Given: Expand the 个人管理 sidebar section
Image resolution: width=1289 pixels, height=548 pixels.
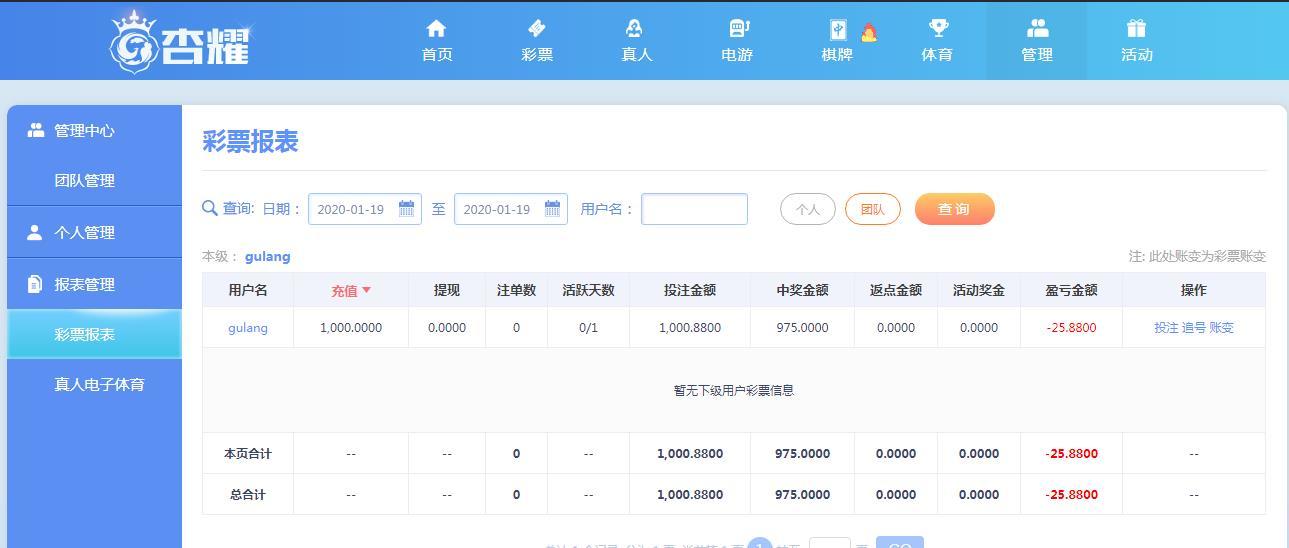Looking at the screenshot, I should tap(84, 233).
